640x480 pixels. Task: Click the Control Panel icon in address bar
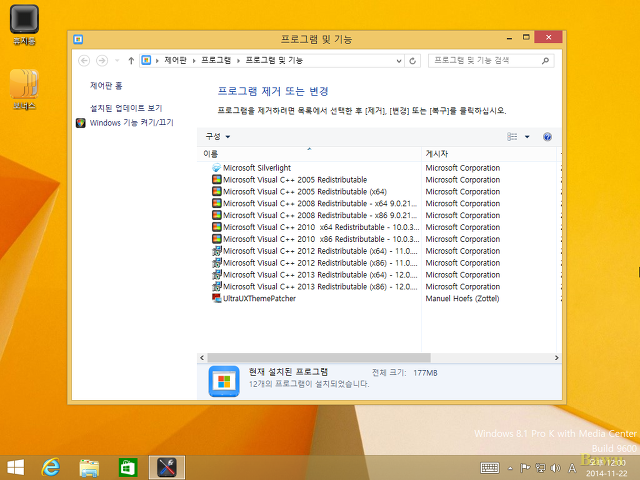[146, 60]
